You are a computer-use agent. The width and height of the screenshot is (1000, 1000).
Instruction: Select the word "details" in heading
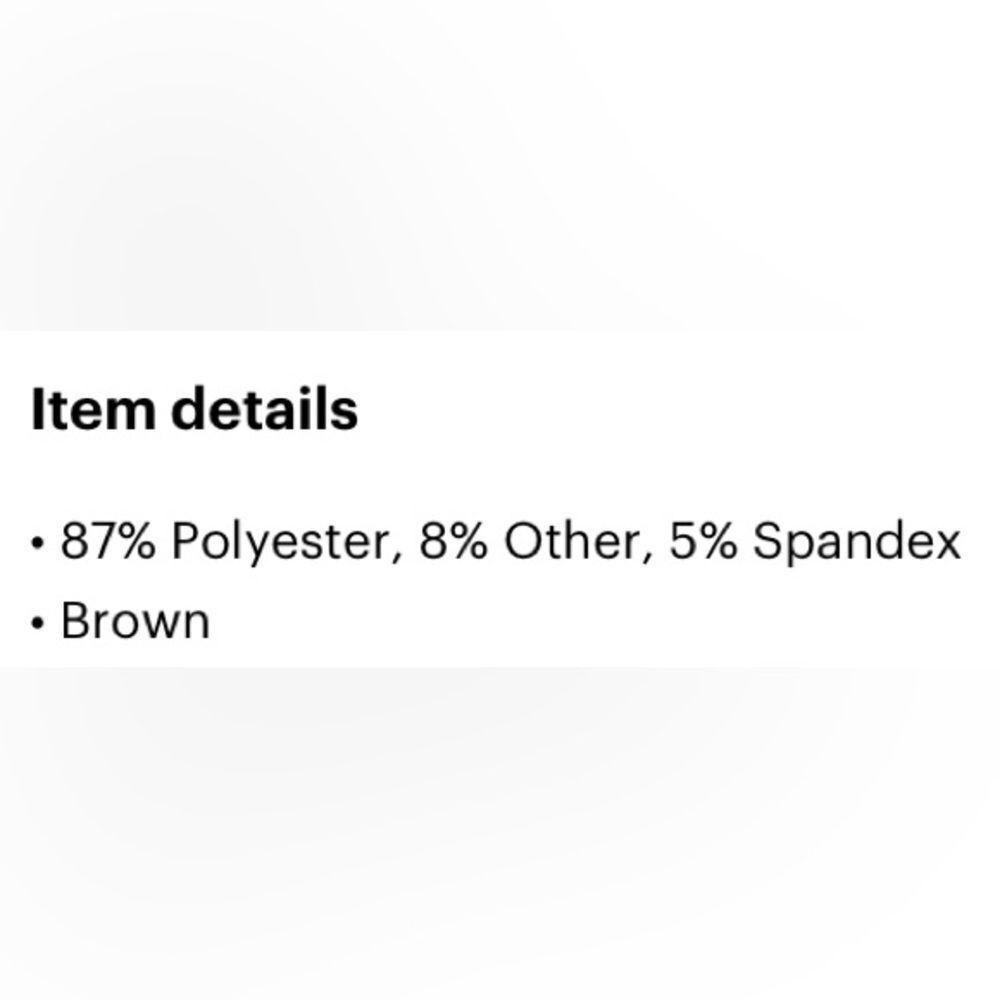pyautogui.click(x=265, y=409)
